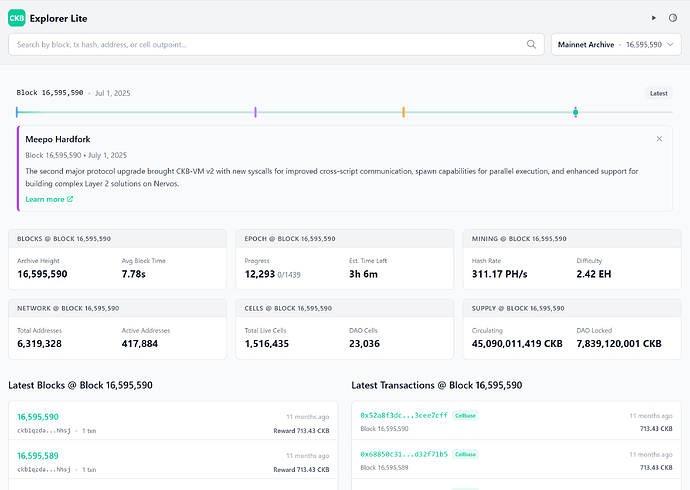Click the Difficulty value 2.42 EH
This screenshot has width=690, height=490.
(x=594, y=274)
